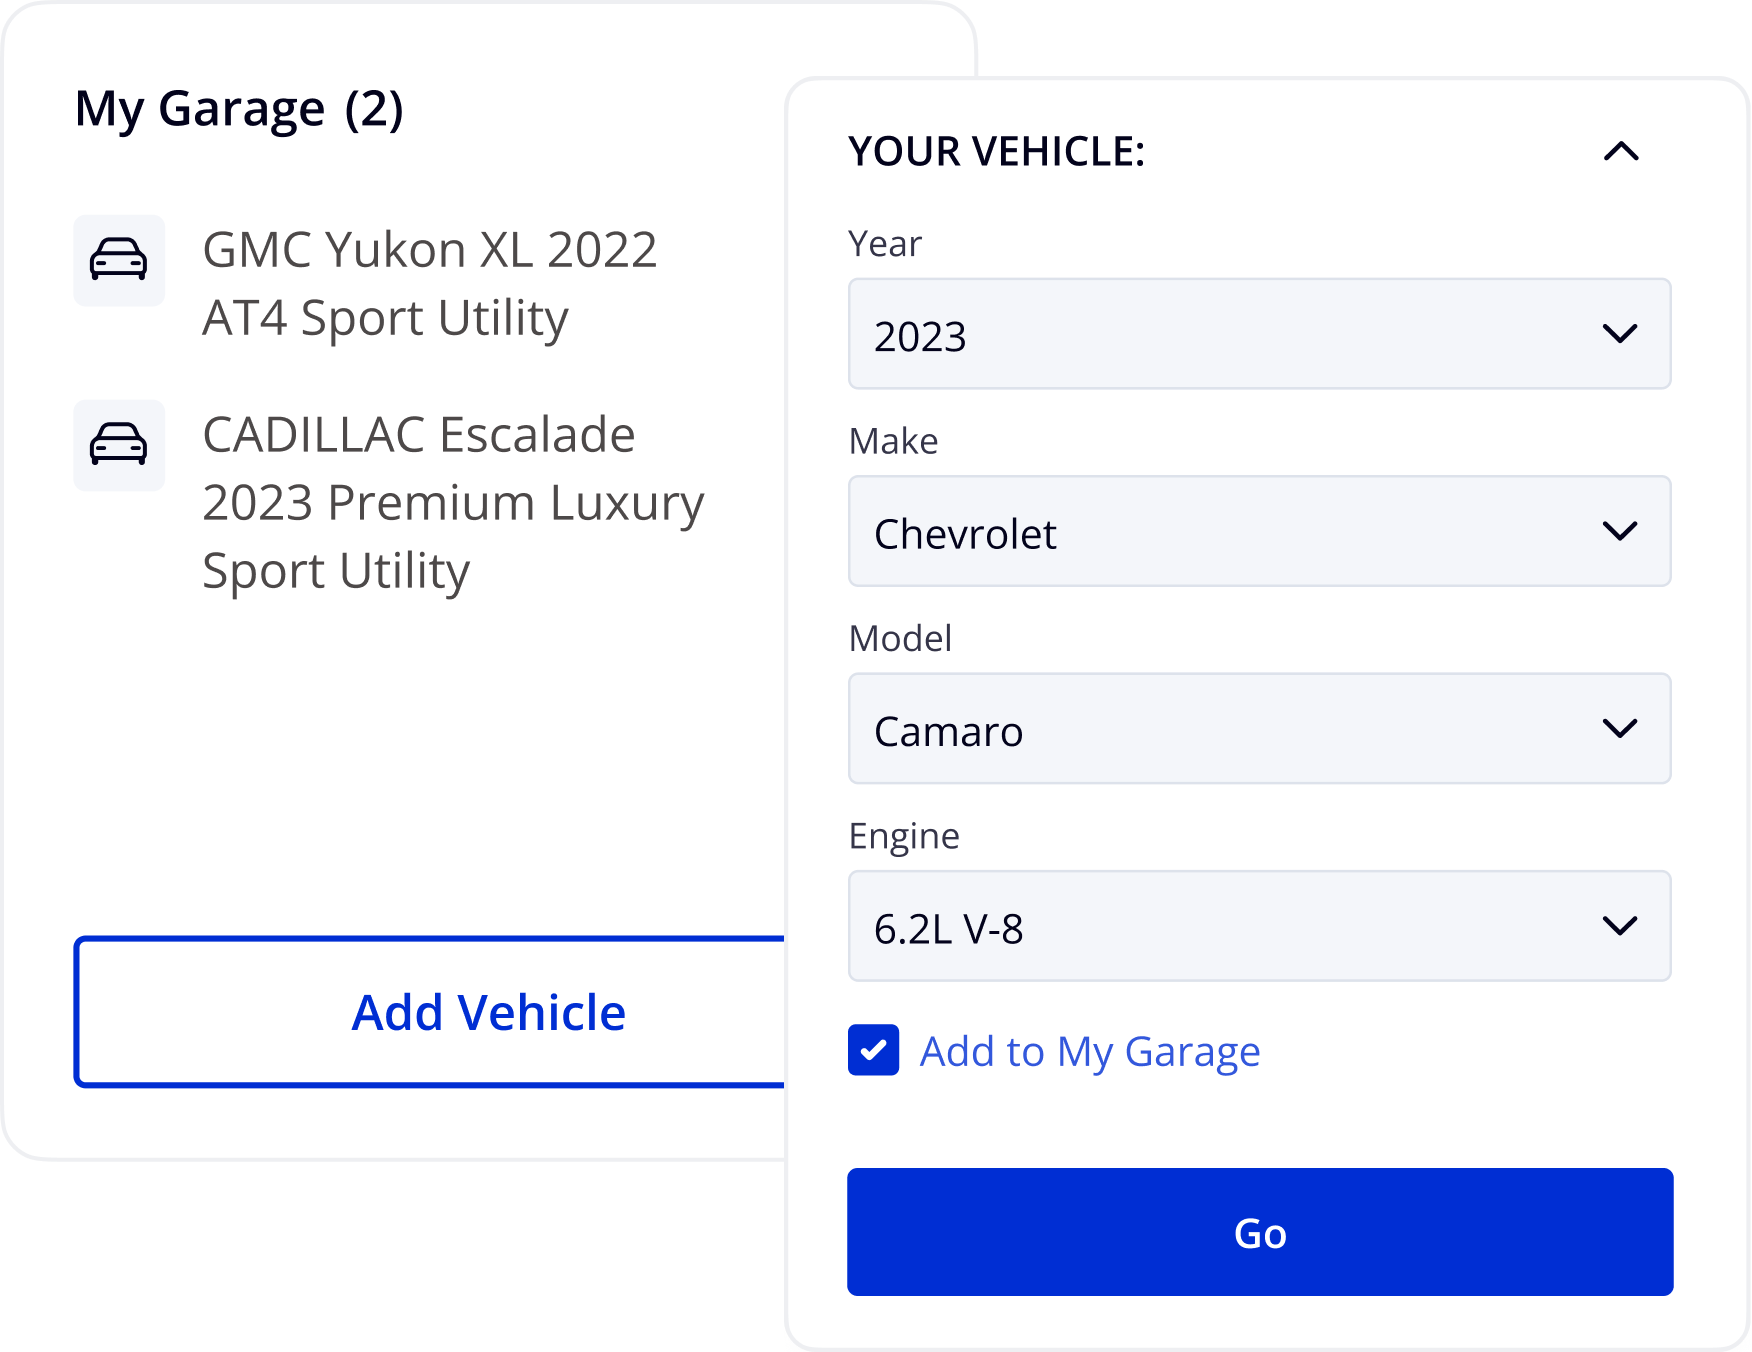Click the down arrow in the Year field
1752x1352 pixels.
1619,334
